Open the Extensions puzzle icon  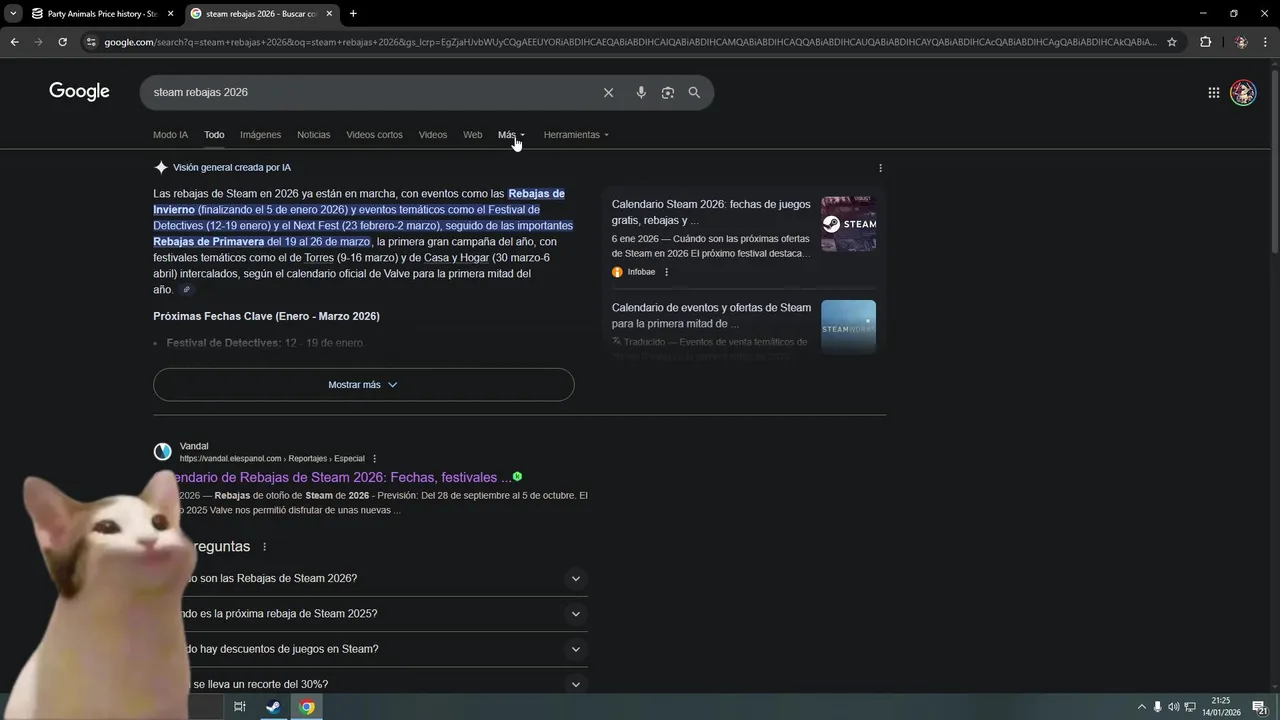(1205, 42)
